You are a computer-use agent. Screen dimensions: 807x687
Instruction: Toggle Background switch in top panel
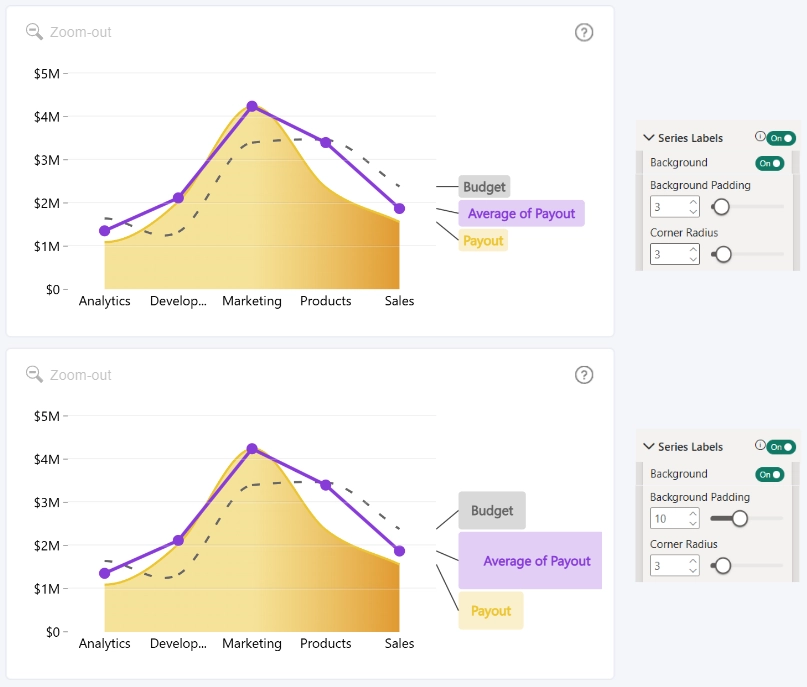(769, 164)
